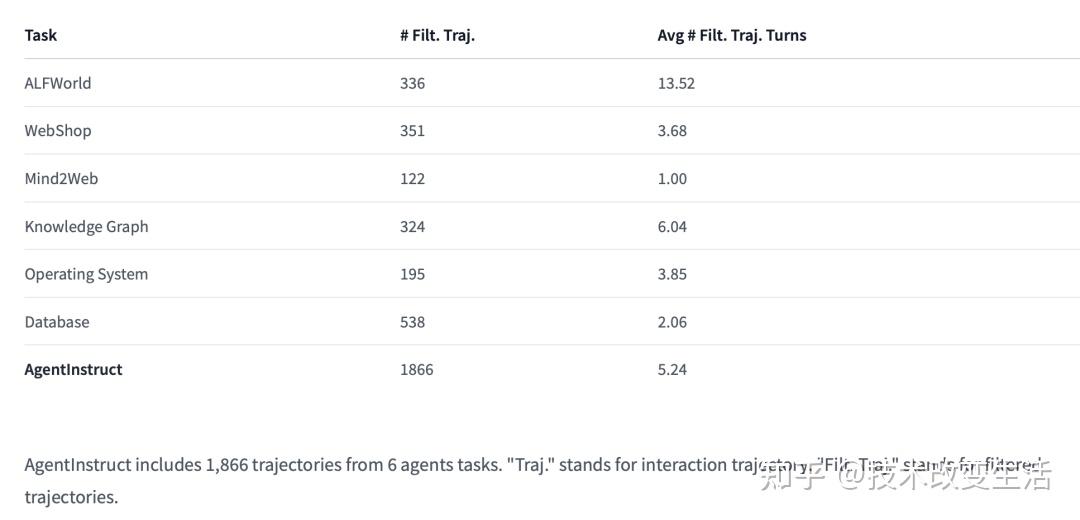Select the Mind2Web task cell
The image size is (1080, 520).
[61, 178]
